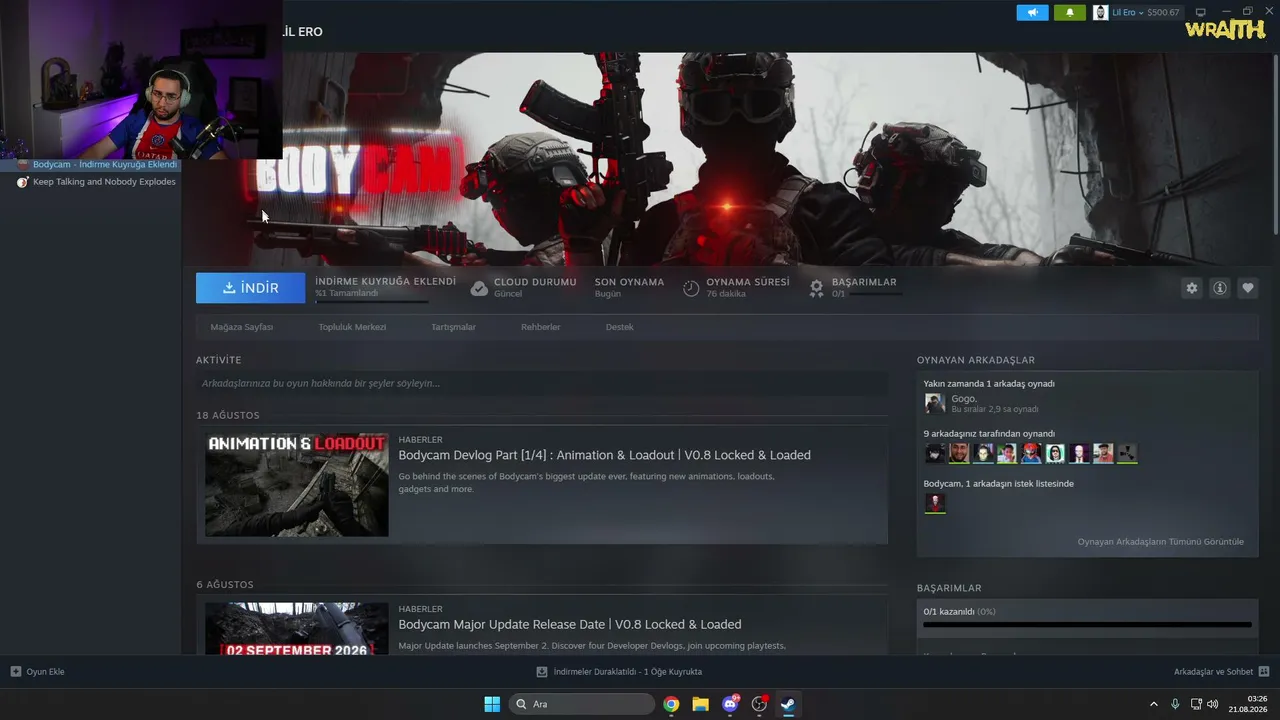
Task: Add Bodycam to favorites with heart icon
Action: pyautogui.click(x=1248, y=288)
